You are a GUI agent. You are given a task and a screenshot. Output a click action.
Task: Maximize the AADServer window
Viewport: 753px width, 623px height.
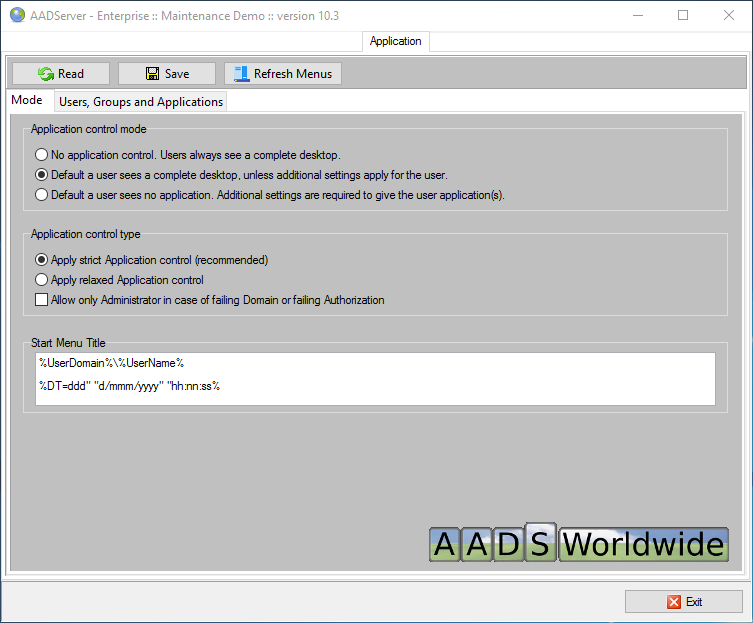coord(683,15)
